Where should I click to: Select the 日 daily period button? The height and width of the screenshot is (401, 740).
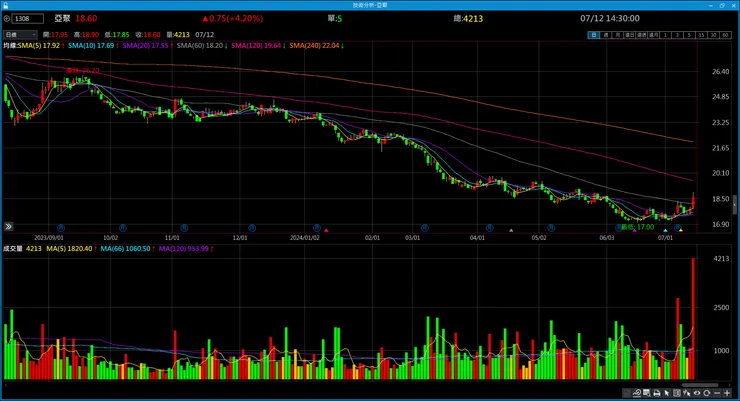[593, 35]
